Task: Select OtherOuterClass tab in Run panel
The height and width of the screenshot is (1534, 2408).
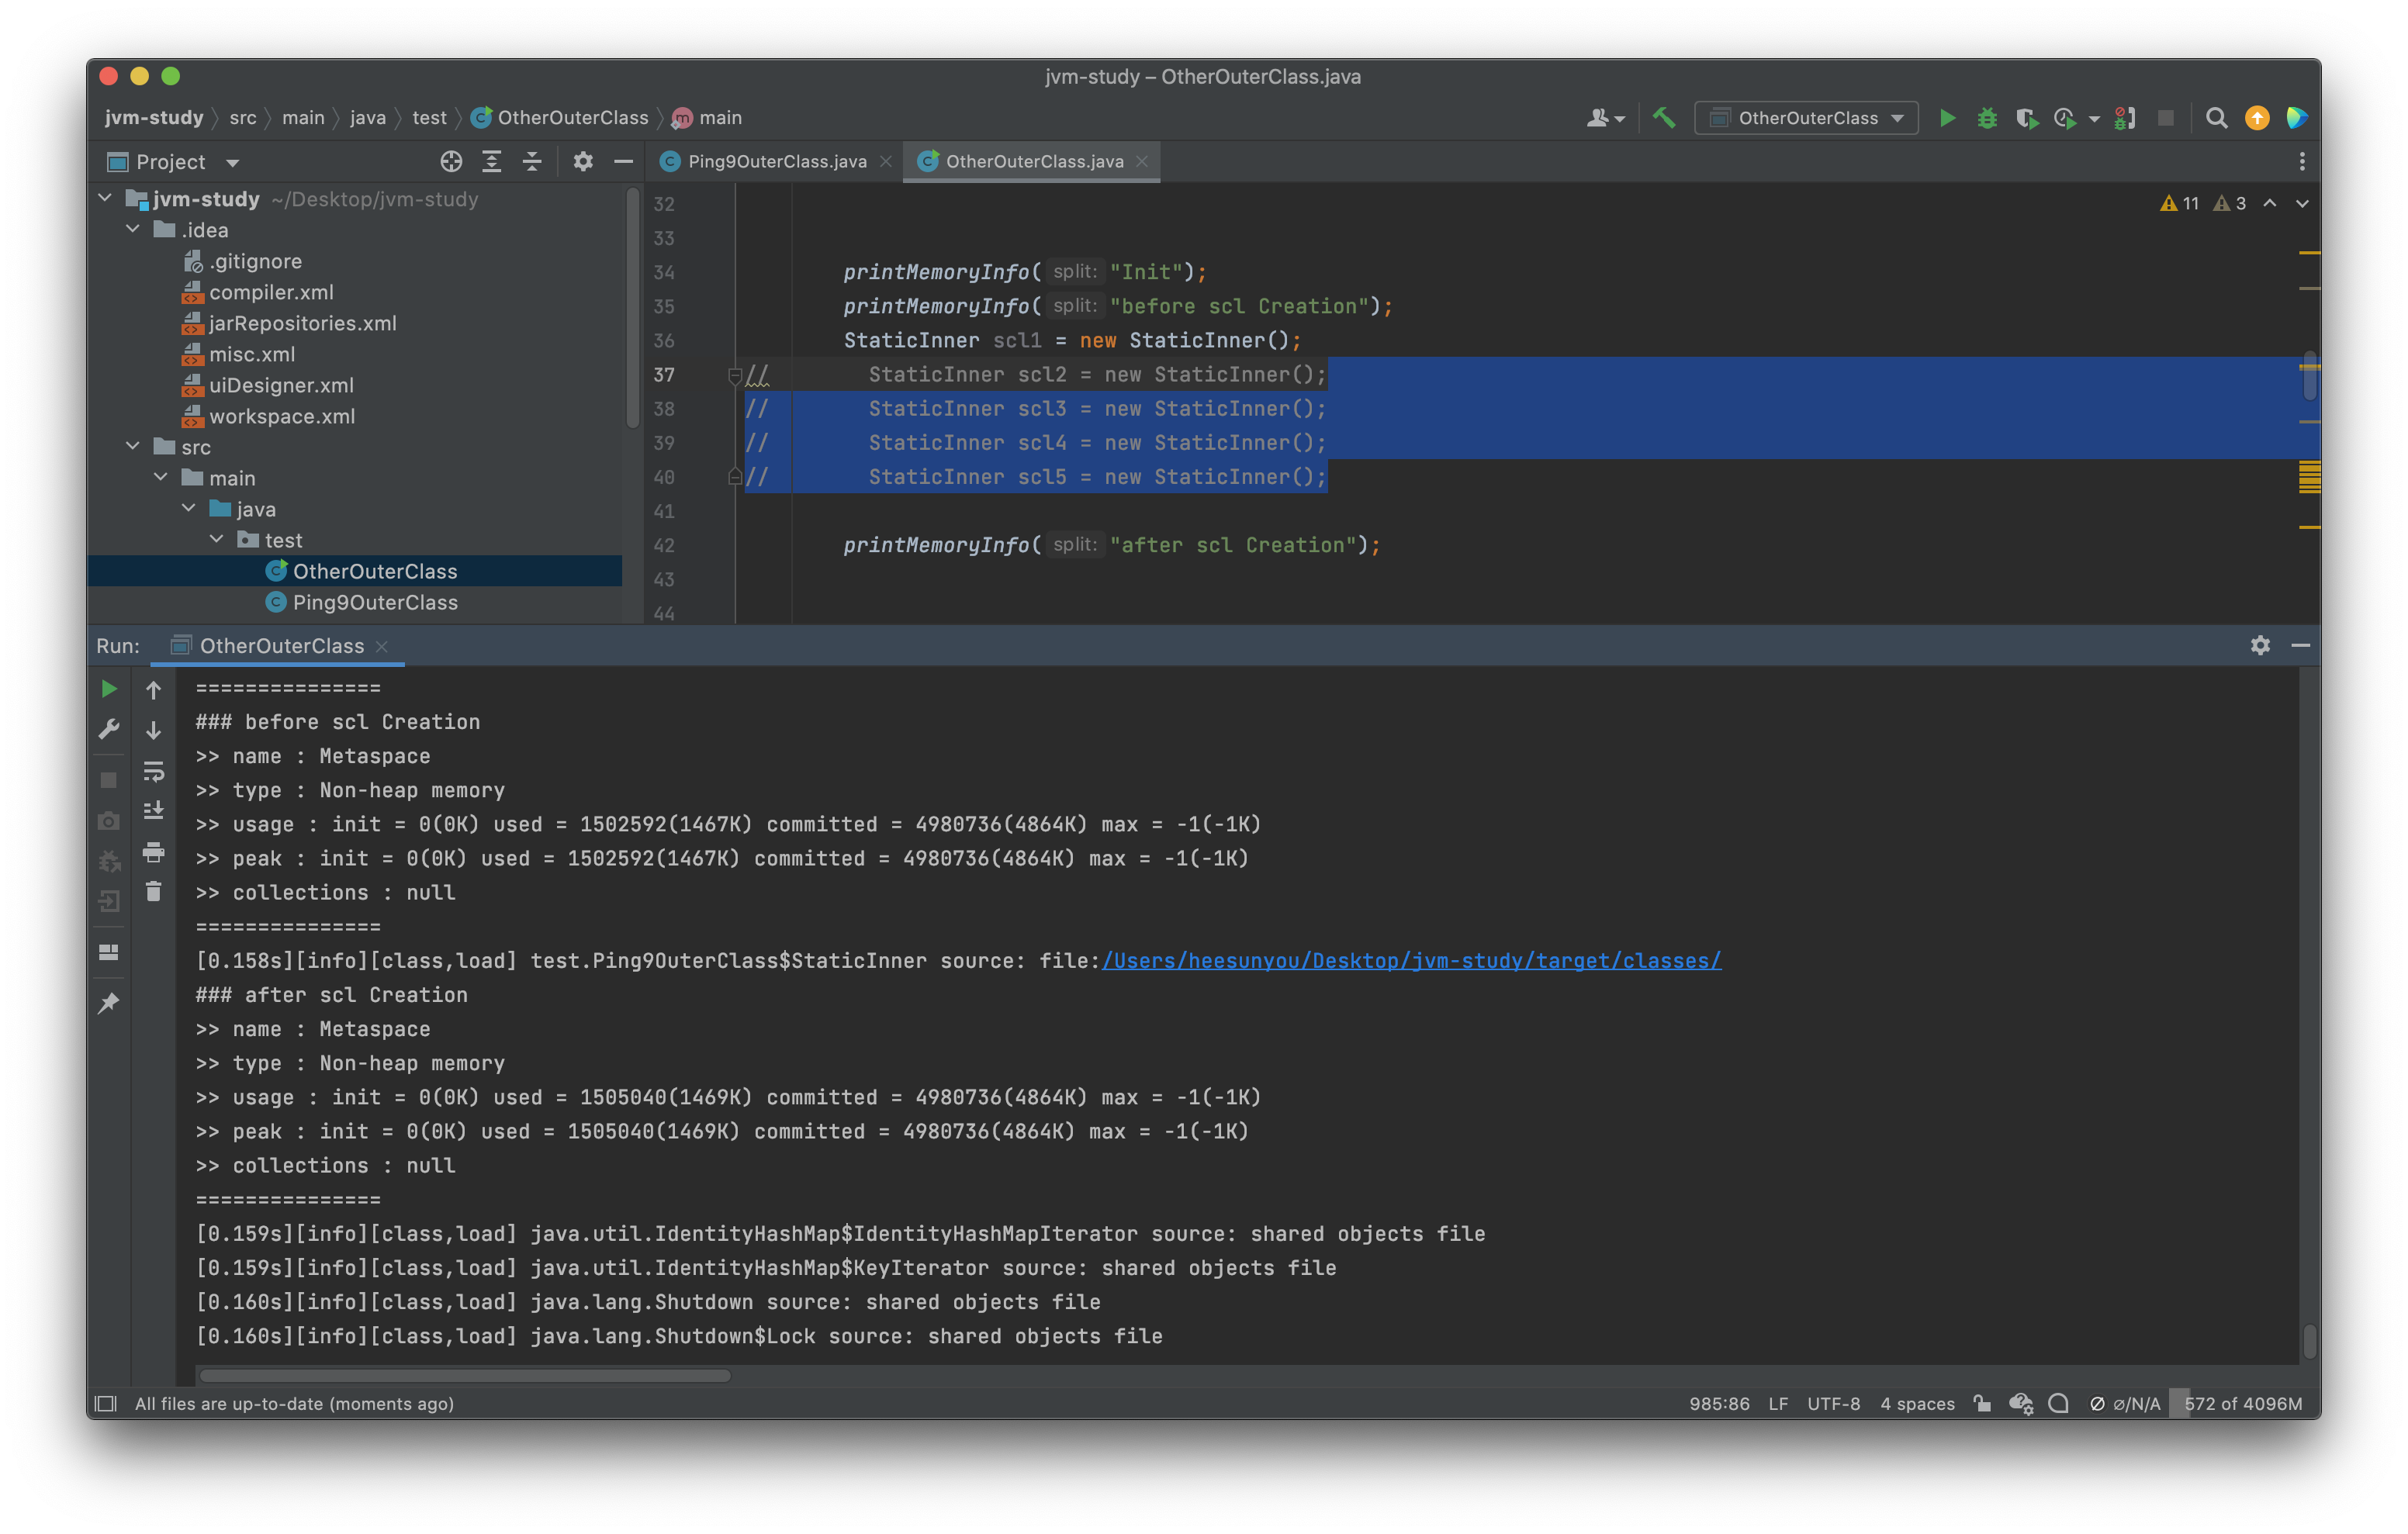Action: tap(281, 646)
